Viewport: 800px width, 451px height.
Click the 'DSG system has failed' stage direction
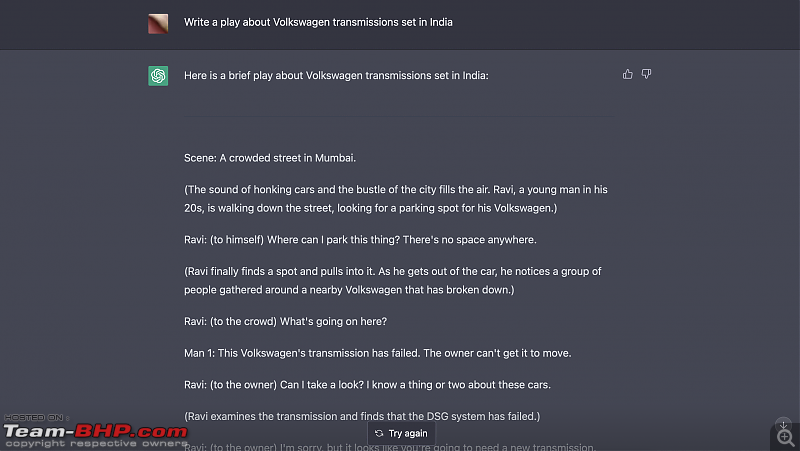coord(362,416)
